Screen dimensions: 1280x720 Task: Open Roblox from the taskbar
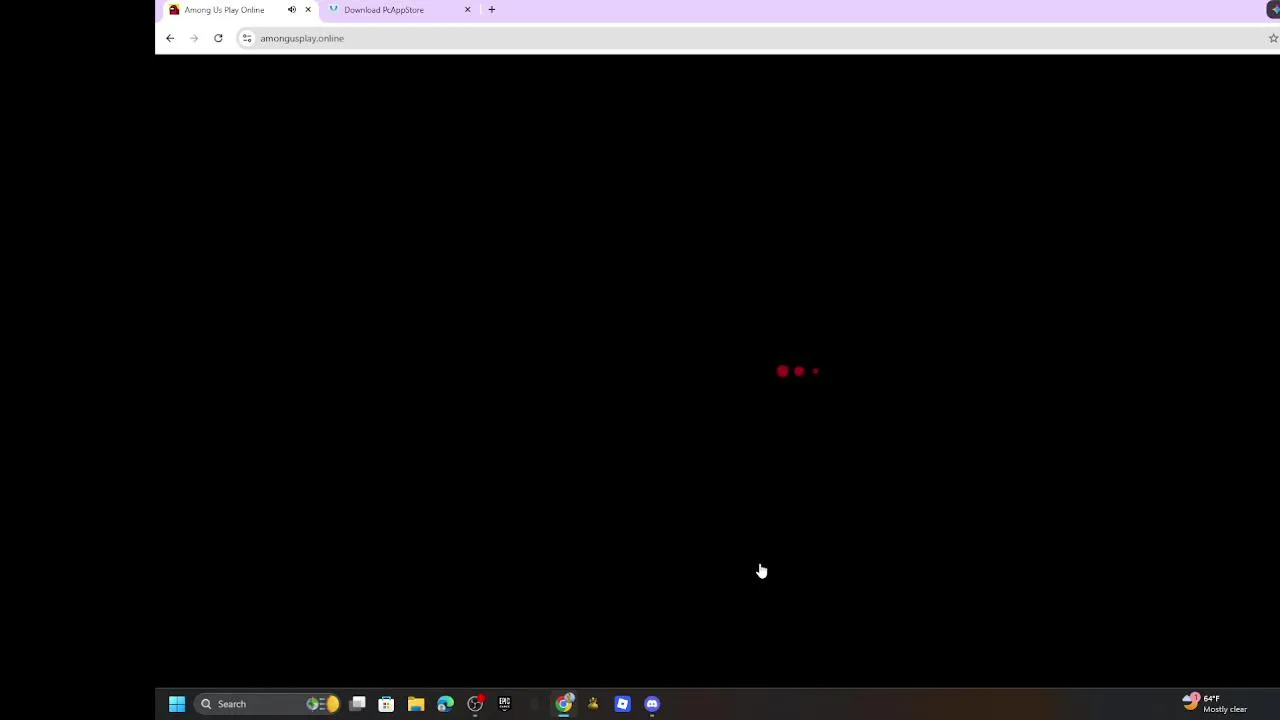tap(622, 704)
